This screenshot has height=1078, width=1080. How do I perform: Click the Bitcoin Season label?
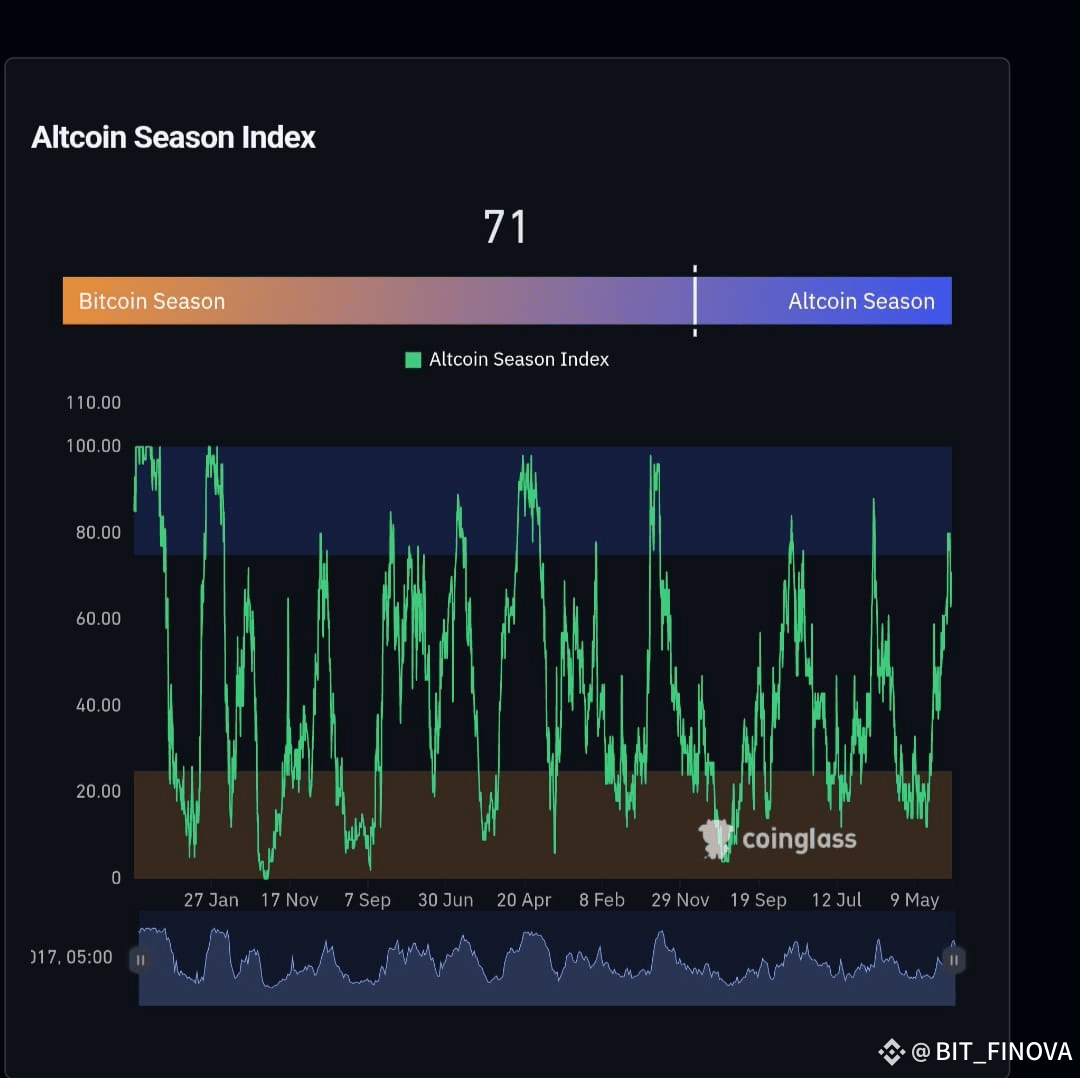[x=152, y=301]
